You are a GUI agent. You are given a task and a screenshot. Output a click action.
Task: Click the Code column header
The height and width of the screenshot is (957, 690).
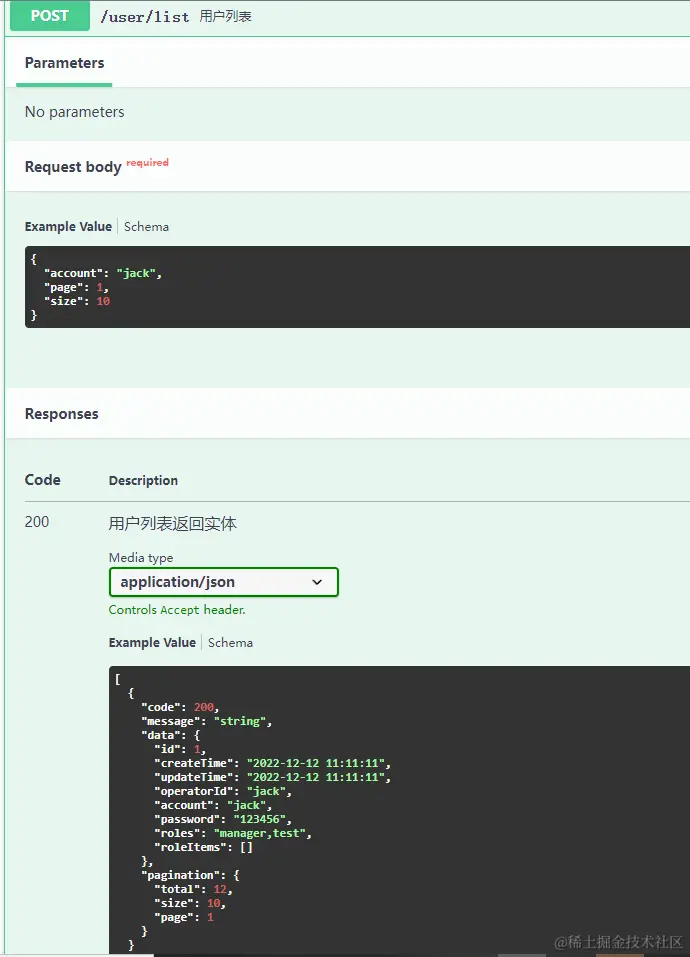[x=43, y=480]
